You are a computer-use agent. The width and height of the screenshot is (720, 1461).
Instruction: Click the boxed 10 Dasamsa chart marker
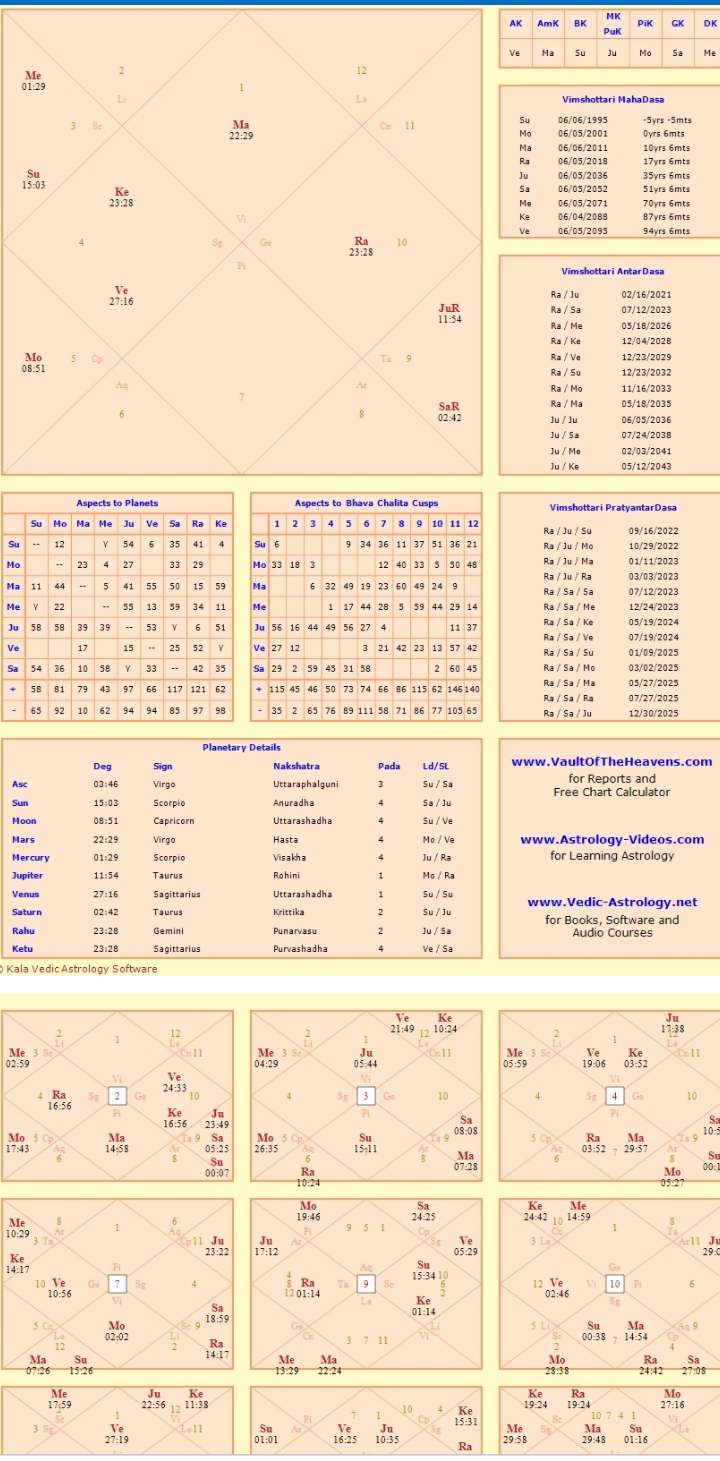click(614, 1283)
